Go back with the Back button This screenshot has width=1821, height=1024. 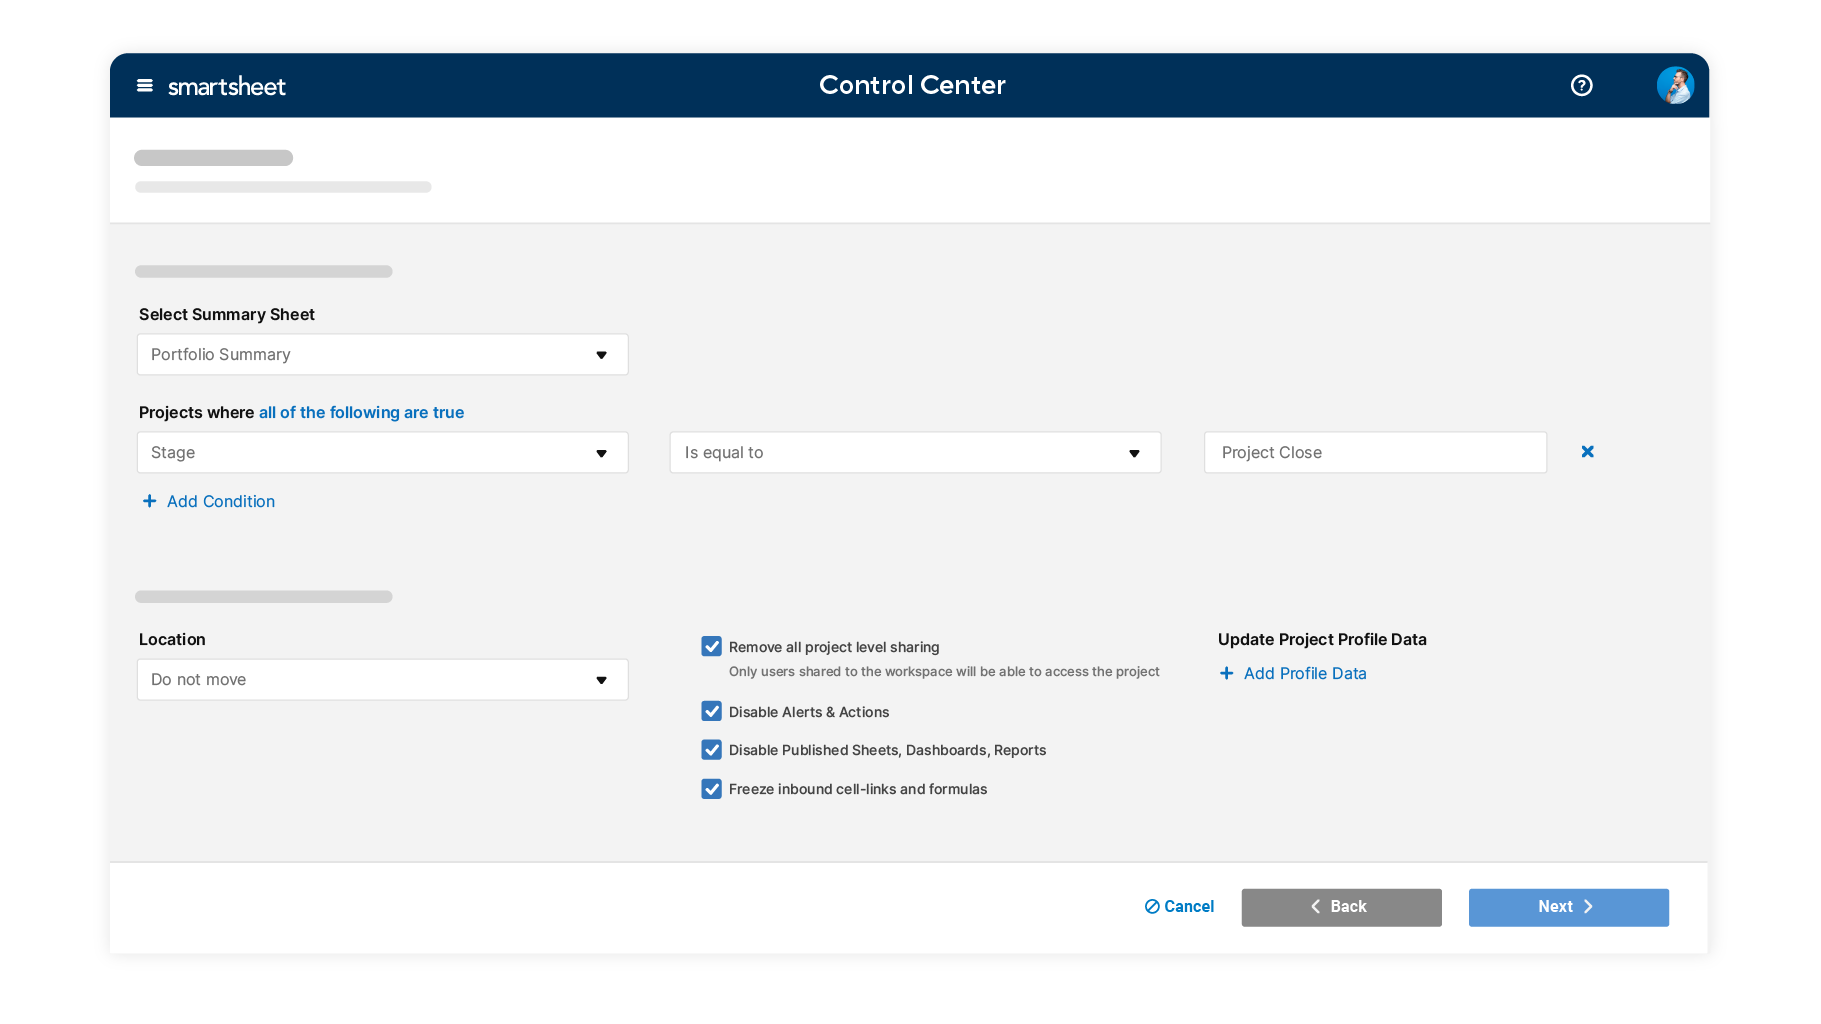(x=1340, y=907)
